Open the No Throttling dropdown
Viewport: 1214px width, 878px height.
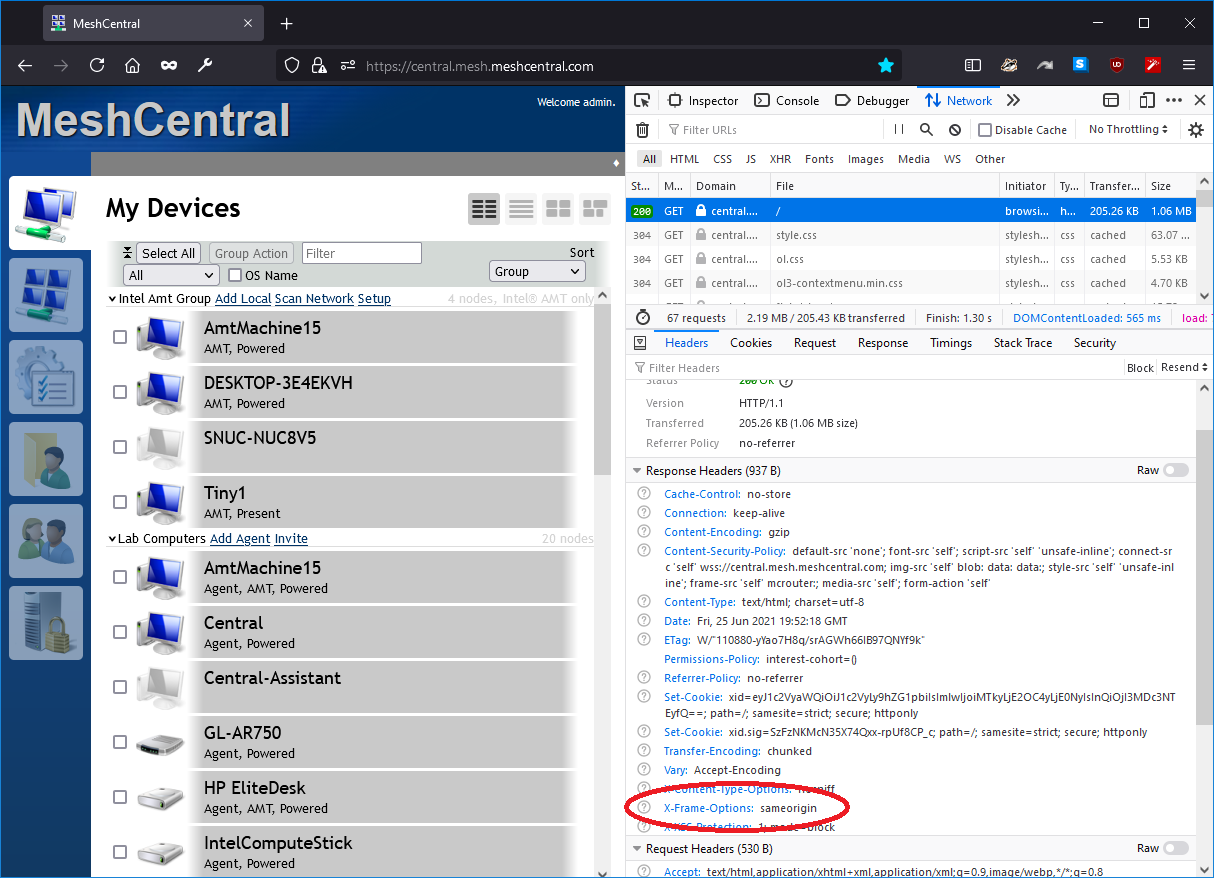pos(1129,130)
